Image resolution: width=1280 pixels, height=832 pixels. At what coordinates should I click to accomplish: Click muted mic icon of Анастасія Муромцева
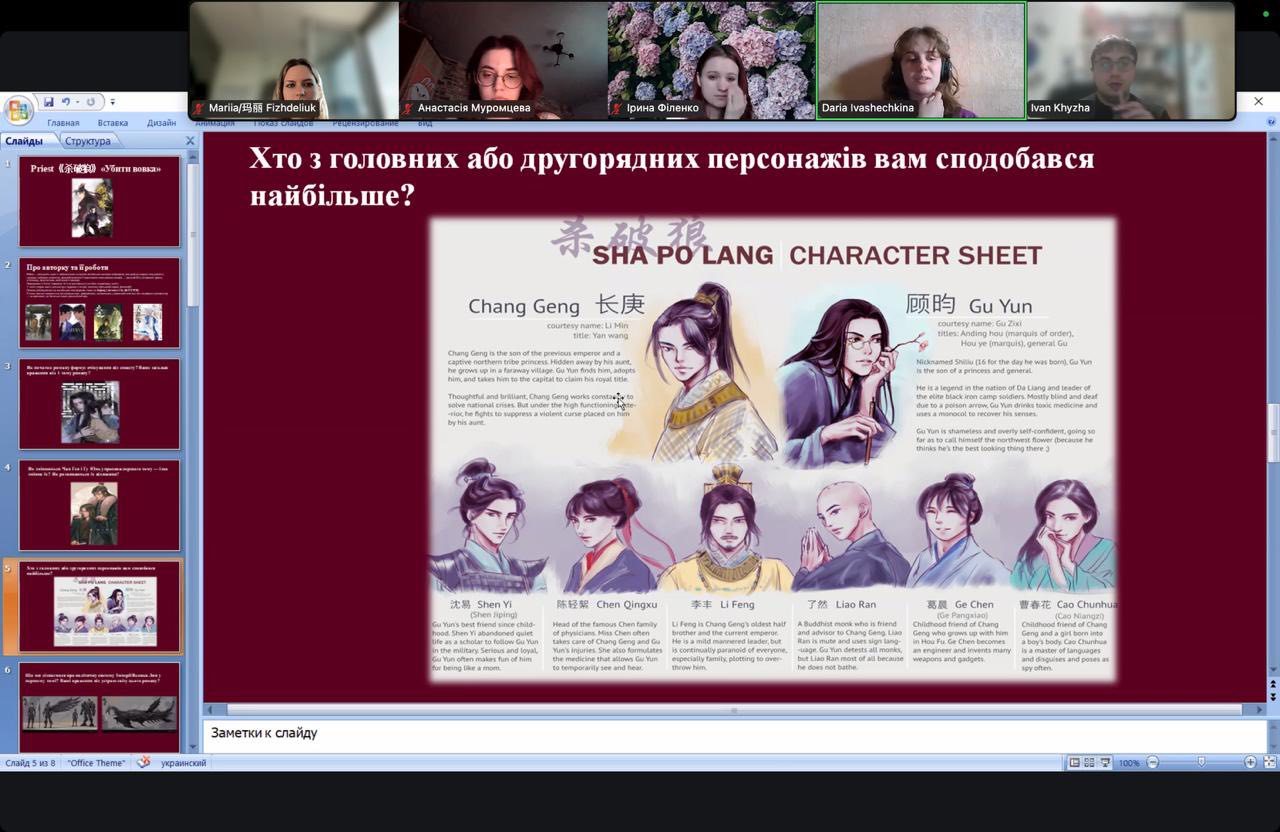[x=408, y=108]
